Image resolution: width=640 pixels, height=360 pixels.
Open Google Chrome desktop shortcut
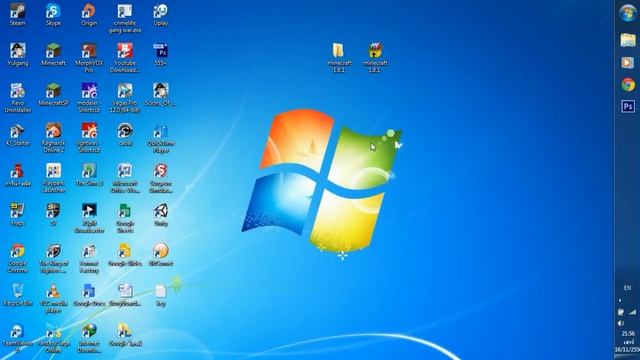coord(18,258)
